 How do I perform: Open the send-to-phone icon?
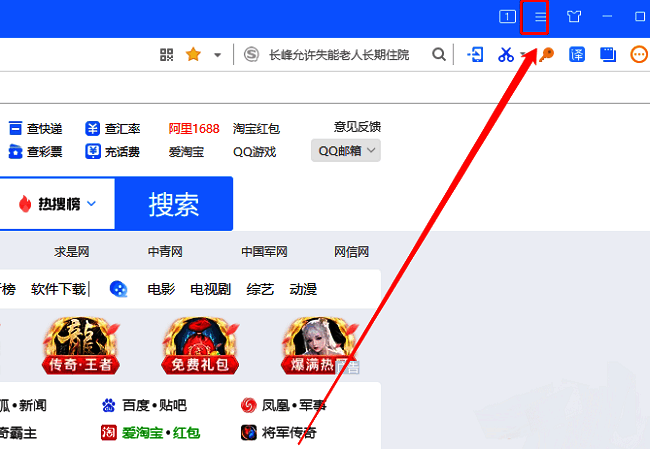[x=475, y=54]
